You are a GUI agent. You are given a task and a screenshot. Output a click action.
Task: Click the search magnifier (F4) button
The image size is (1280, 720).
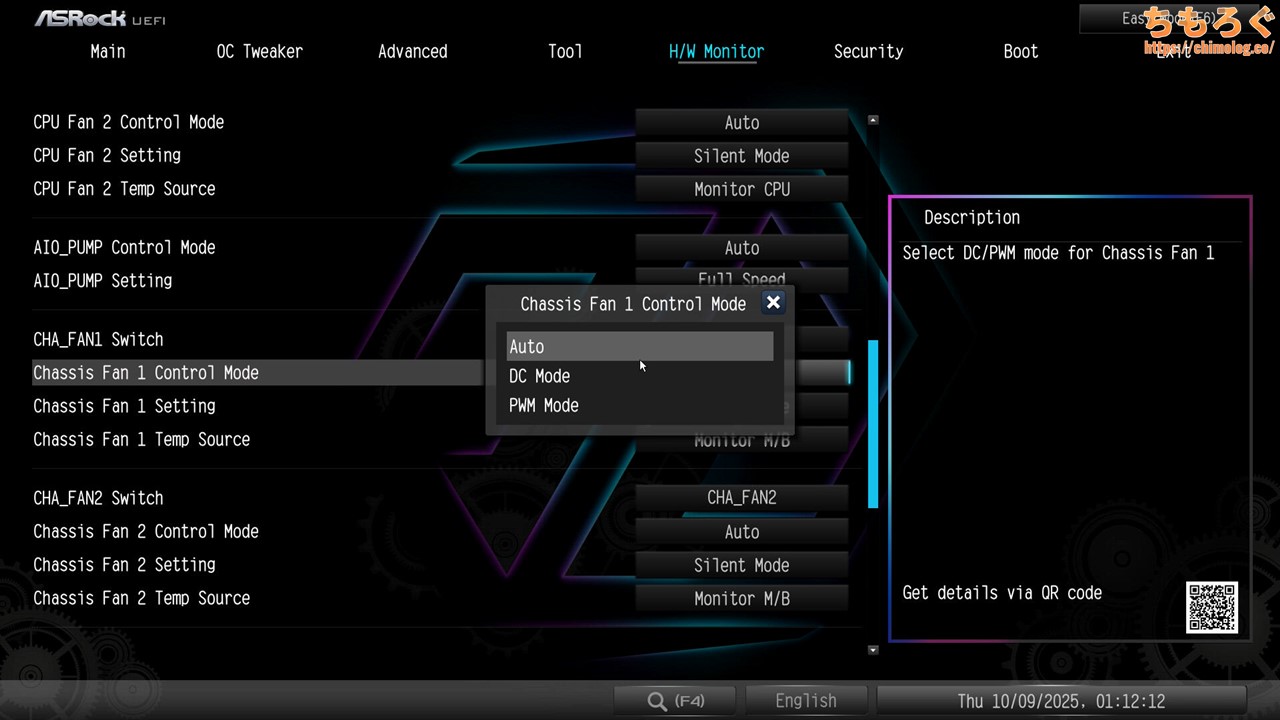pyautogui.click(x=676, y=701)
